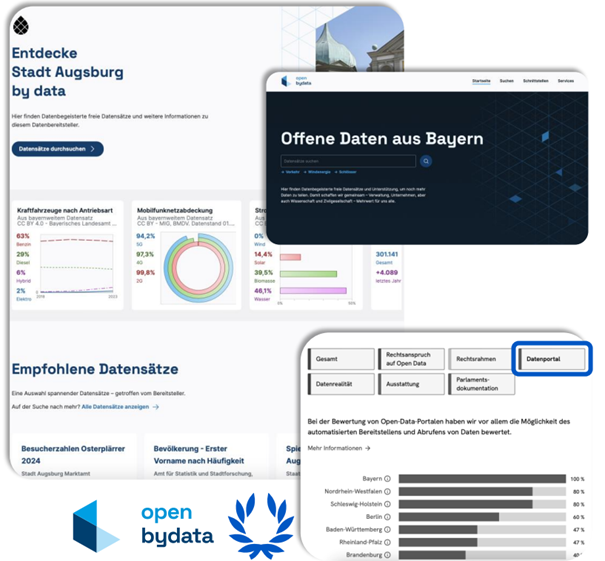Click the Nordrhein-Westfalen 80 % progress bar

click(x=482, y=492)
